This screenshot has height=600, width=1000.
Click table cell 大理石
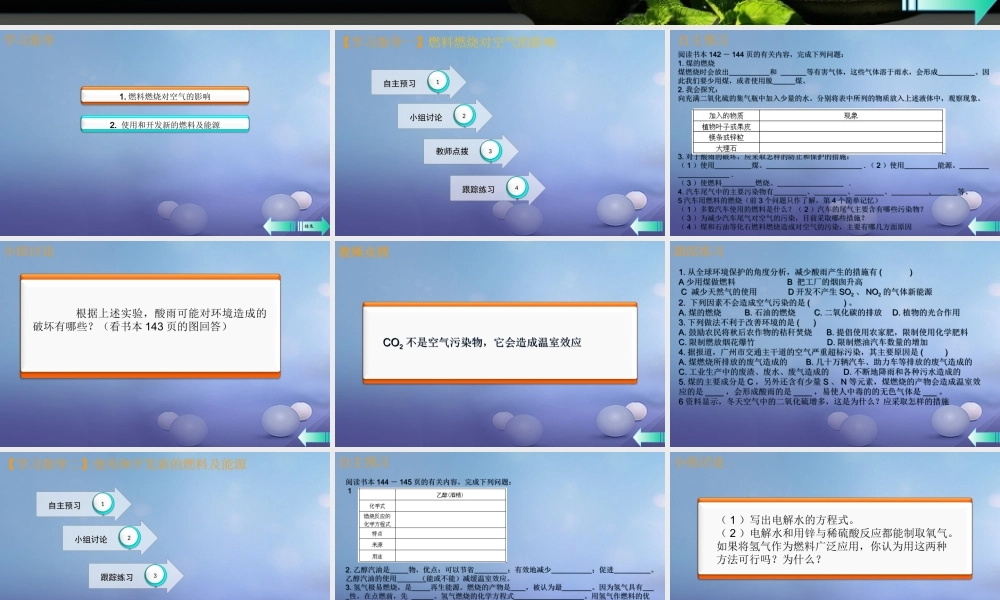point(726,148)
